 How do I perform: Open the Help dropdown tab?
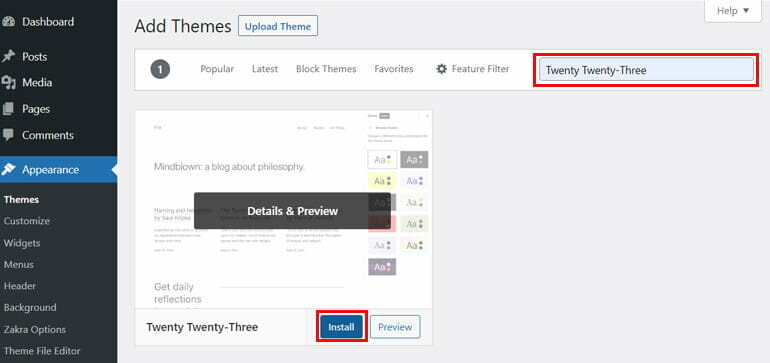pos(733,11)
